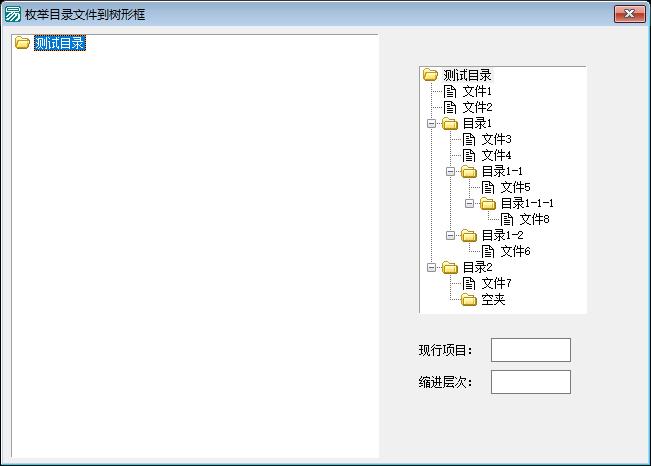
Task: Select the 文件7 item
Action: tap(496, 283)
